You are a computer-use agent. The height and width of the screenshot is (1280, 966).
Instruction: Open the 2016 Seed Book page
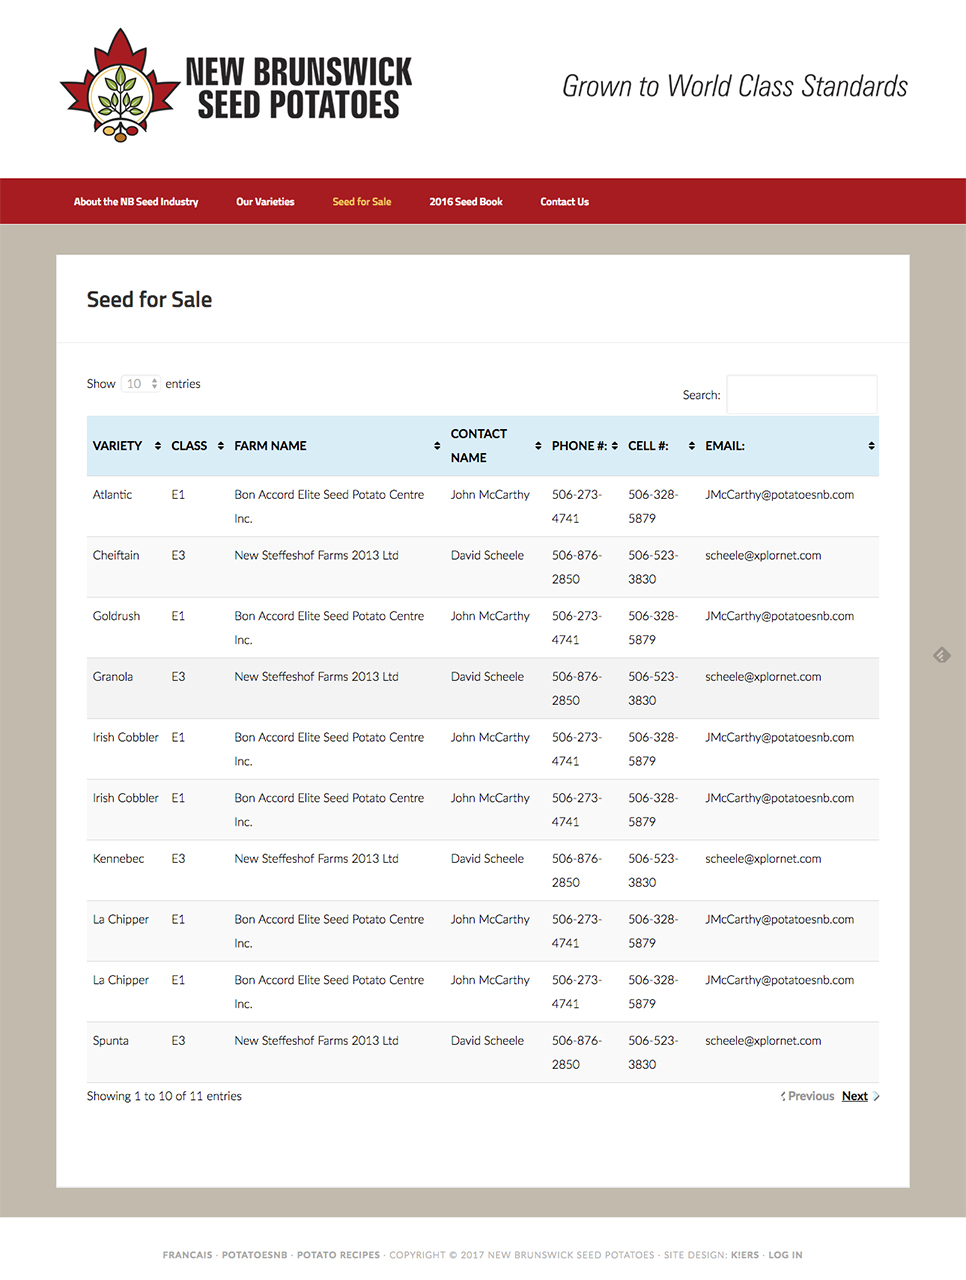click(x=466, y=202)
